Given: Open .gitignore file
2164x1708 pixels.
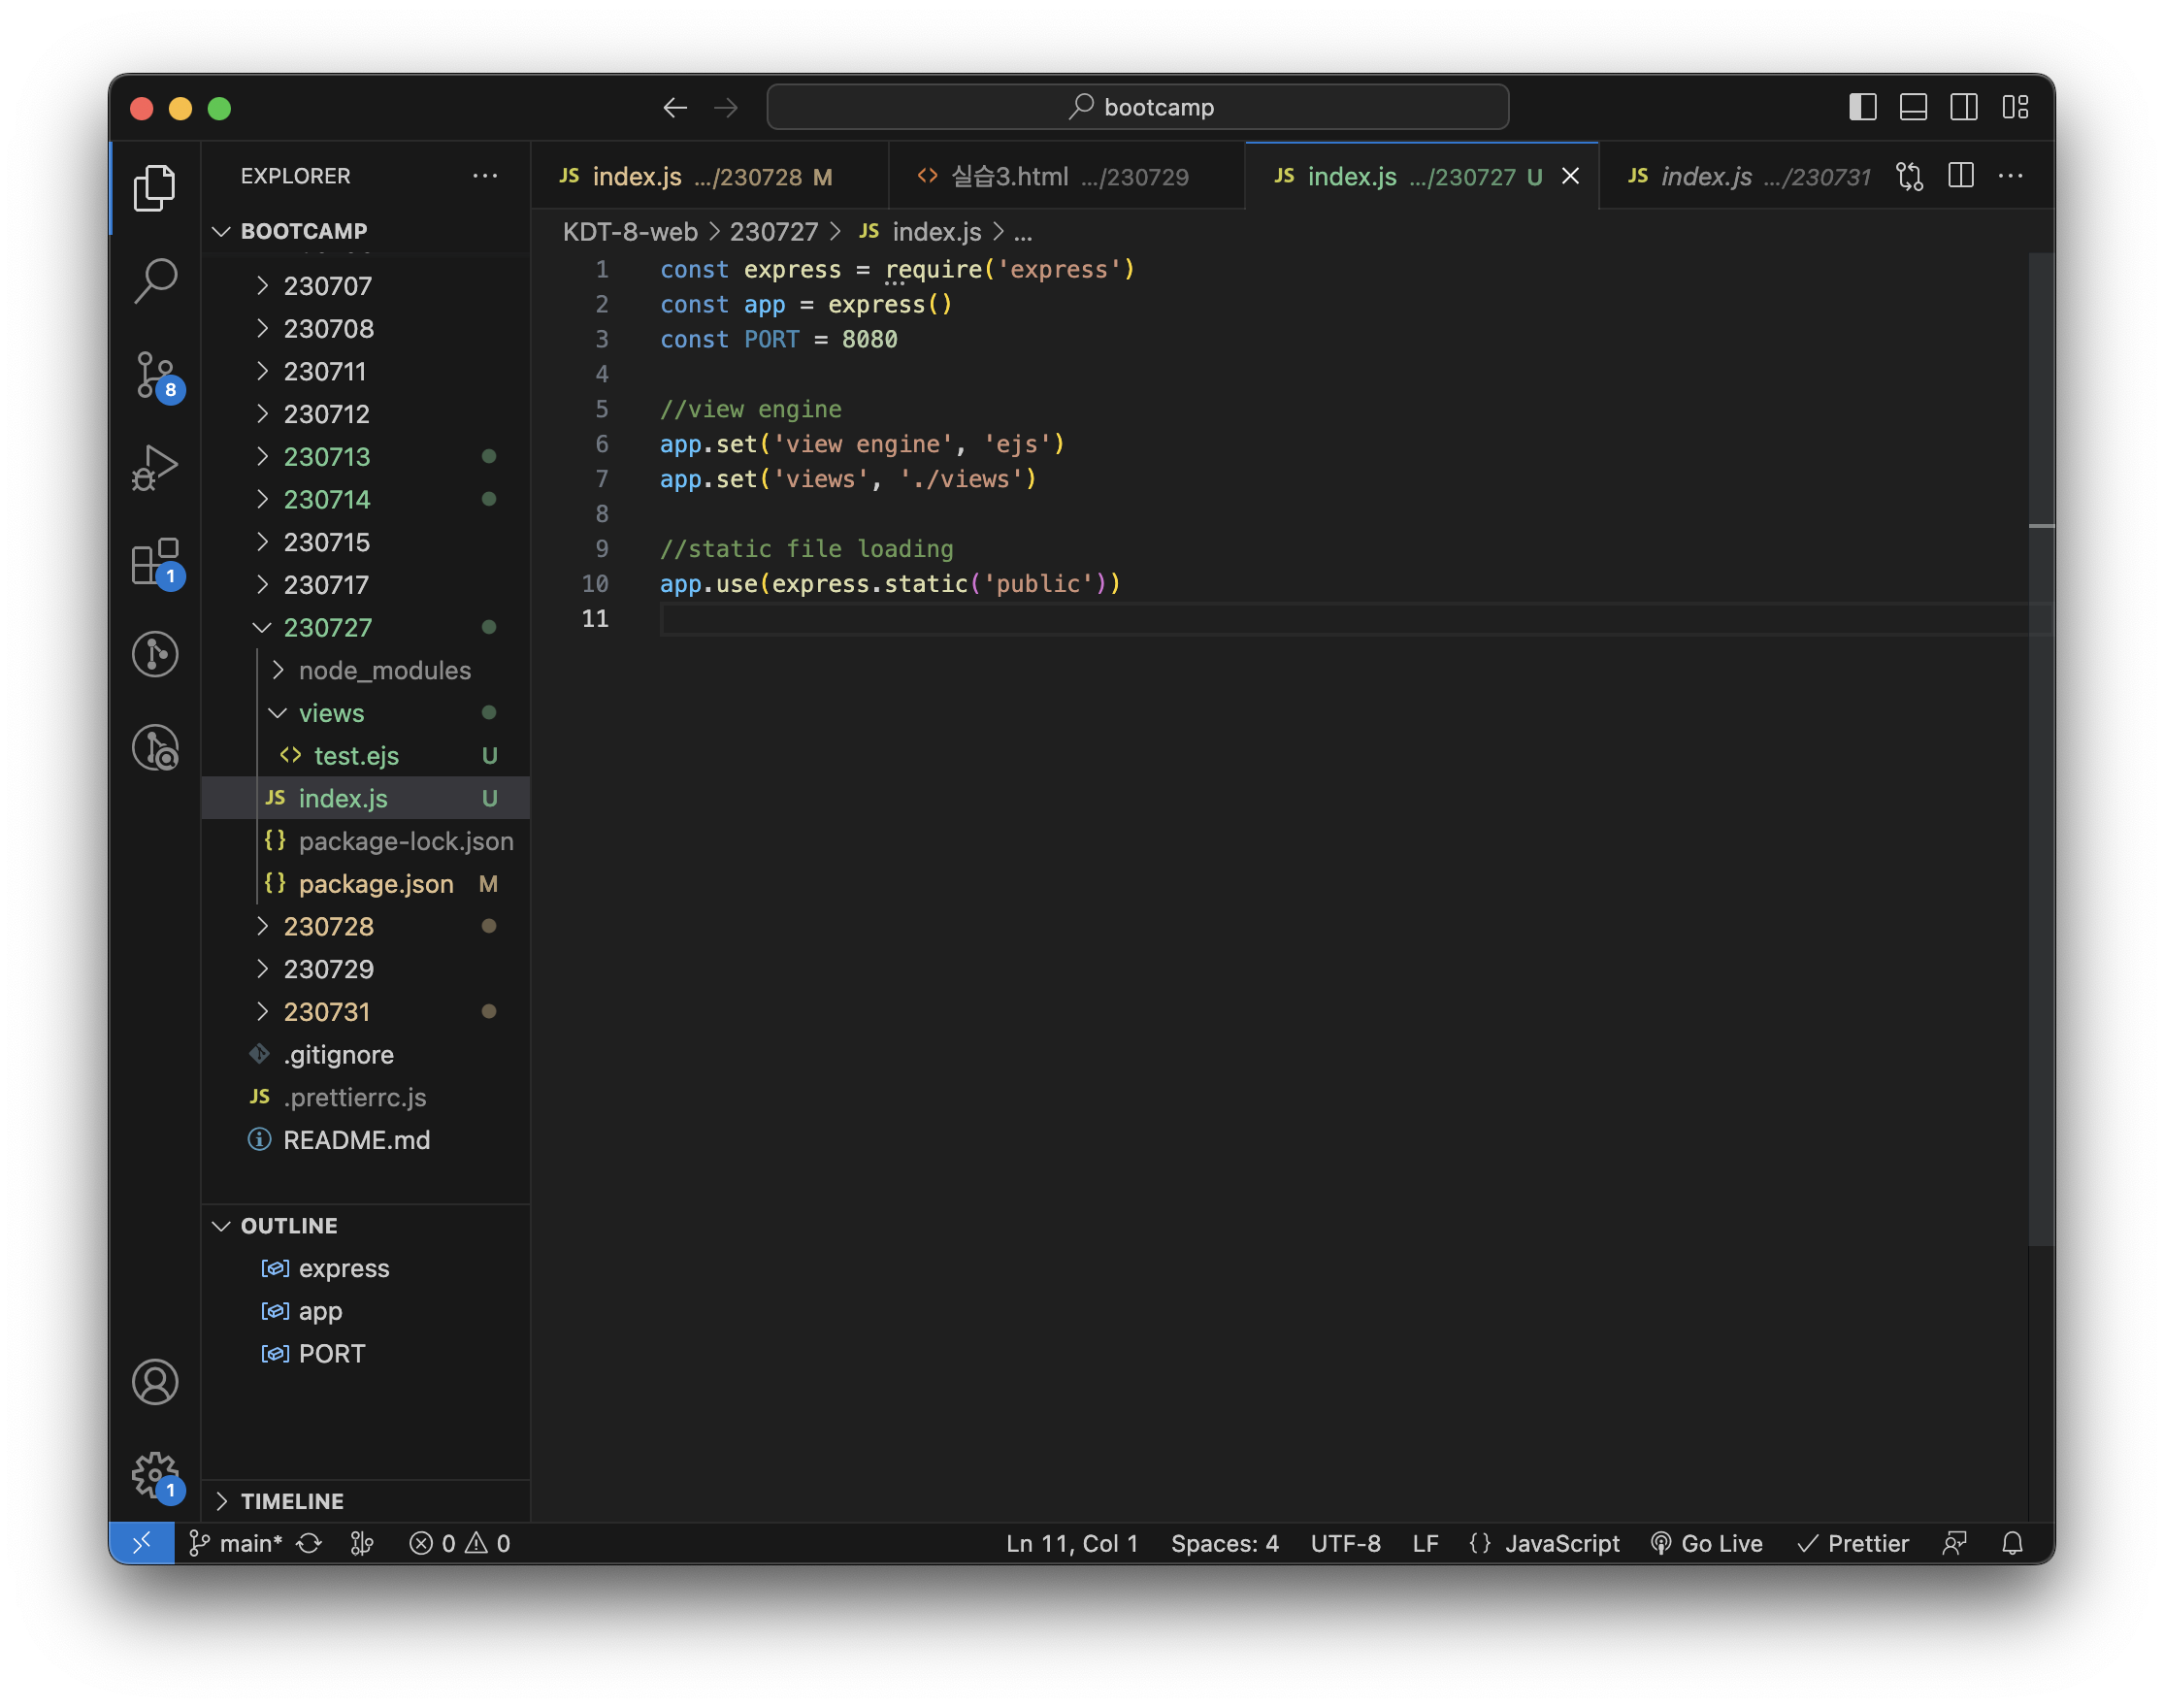Looking at the screenshot, I should pyautogui.click(x=365, y=1055).
